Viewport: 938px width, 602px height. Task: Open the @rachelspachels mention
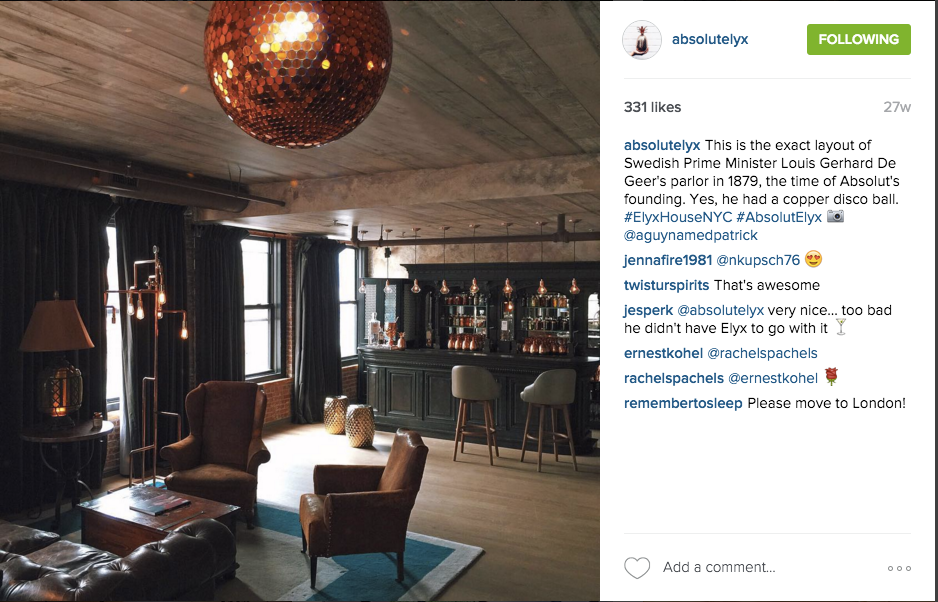[x=762, y=354]
